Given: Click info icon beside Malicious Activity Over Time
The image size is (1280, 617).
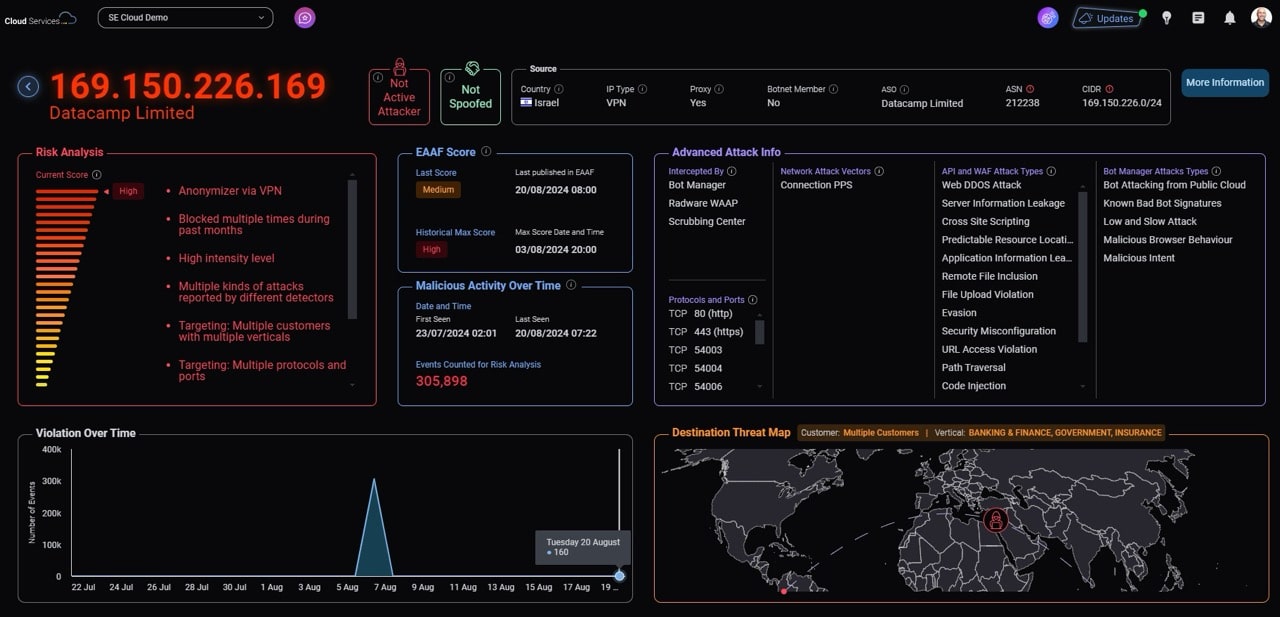Looking at the screenshot, I should 571,285.
